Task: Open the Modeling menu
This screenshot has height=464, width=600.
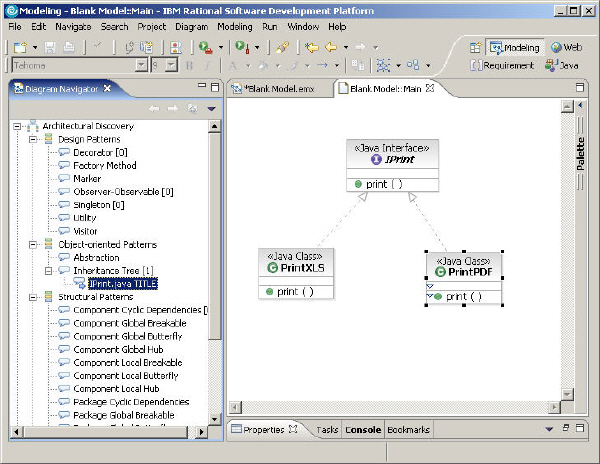Action: (235, 27)
